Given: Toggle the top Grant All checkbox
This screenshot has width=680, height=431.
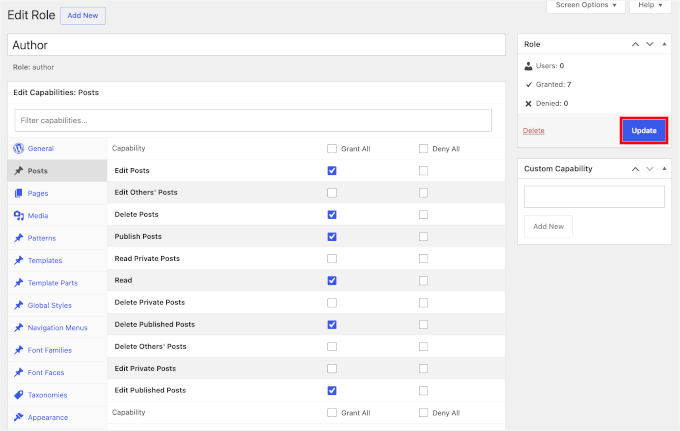Looking at the screenshot, I should [332, 149].
